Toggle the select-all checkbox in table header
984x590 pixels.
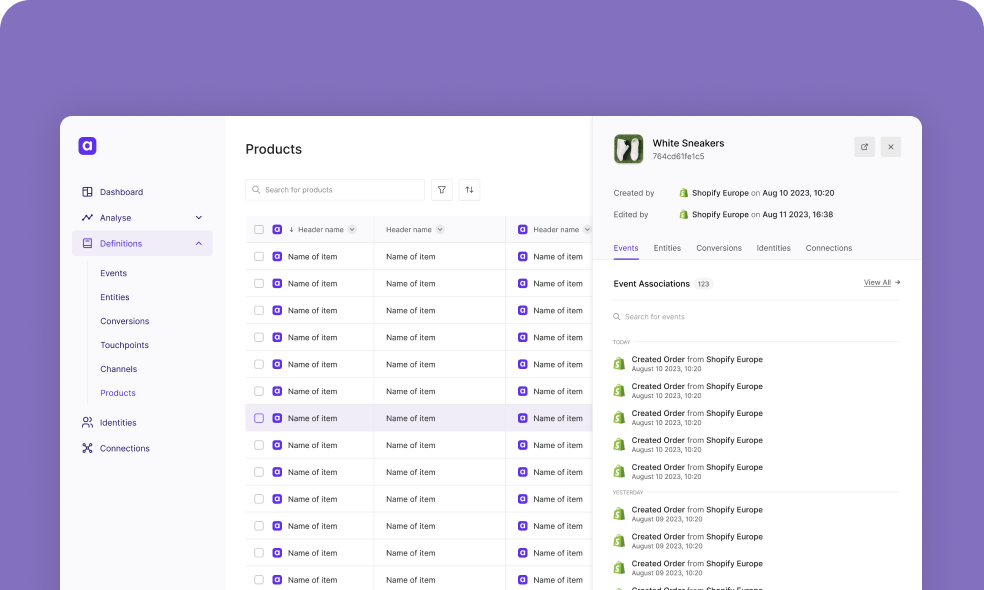click(x=259, y=230)
